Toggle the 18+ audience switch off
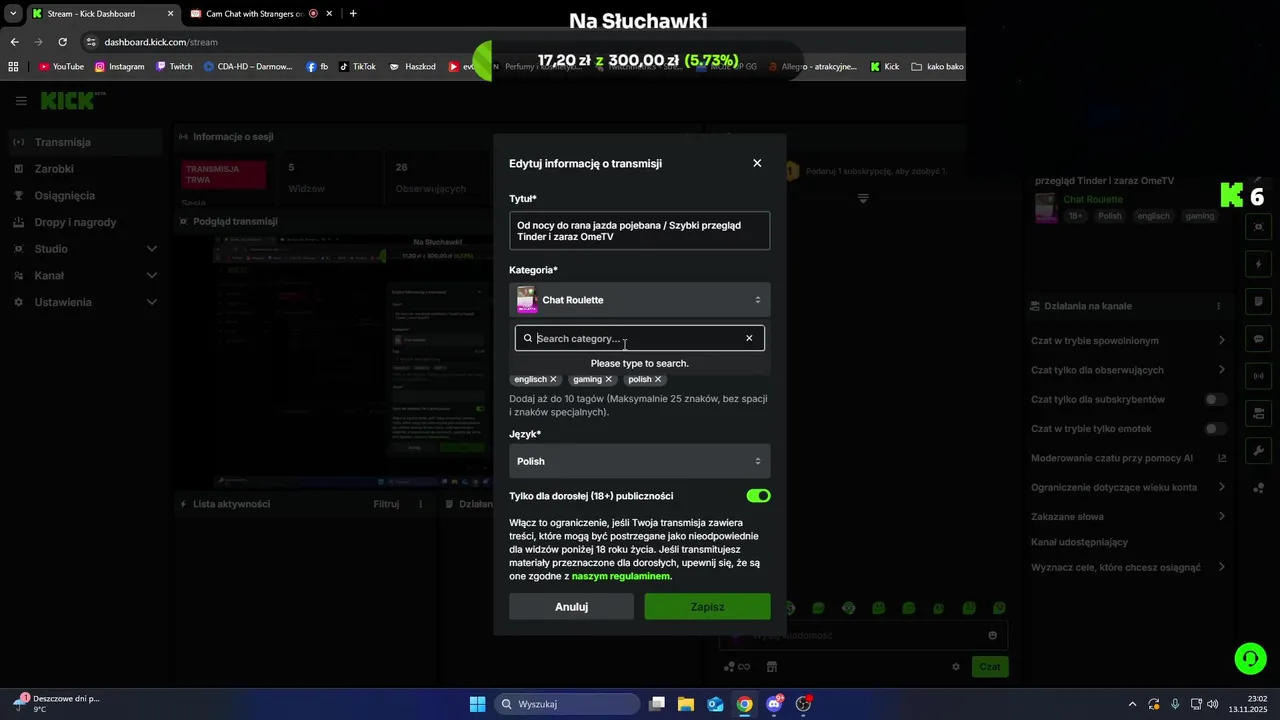 (x=758, y=496)
